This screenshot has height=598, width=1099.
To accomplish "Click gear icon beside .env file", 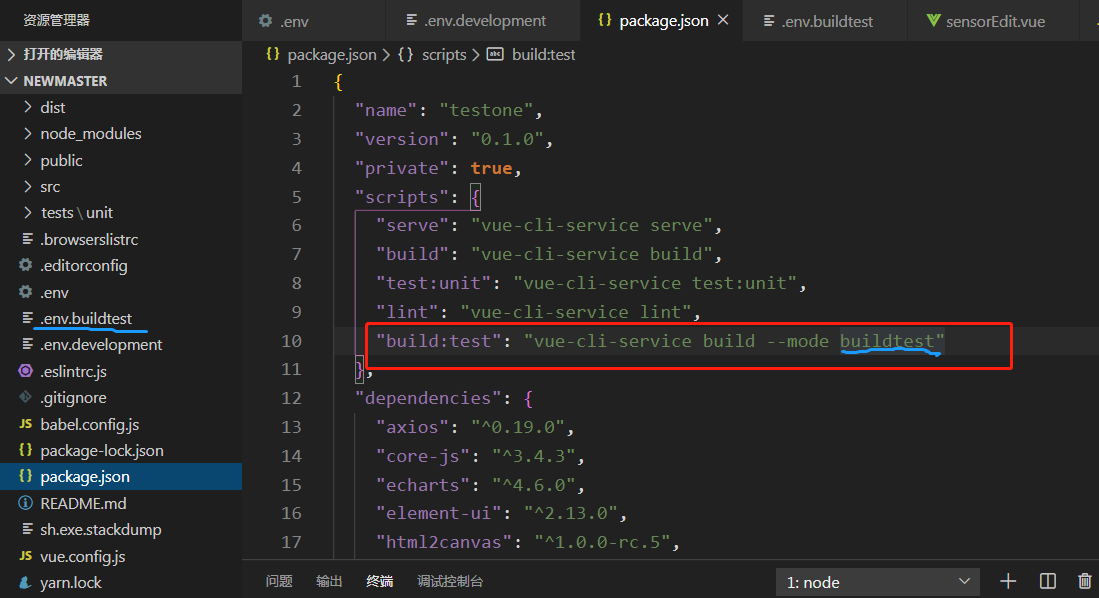I will pos(26,292).
